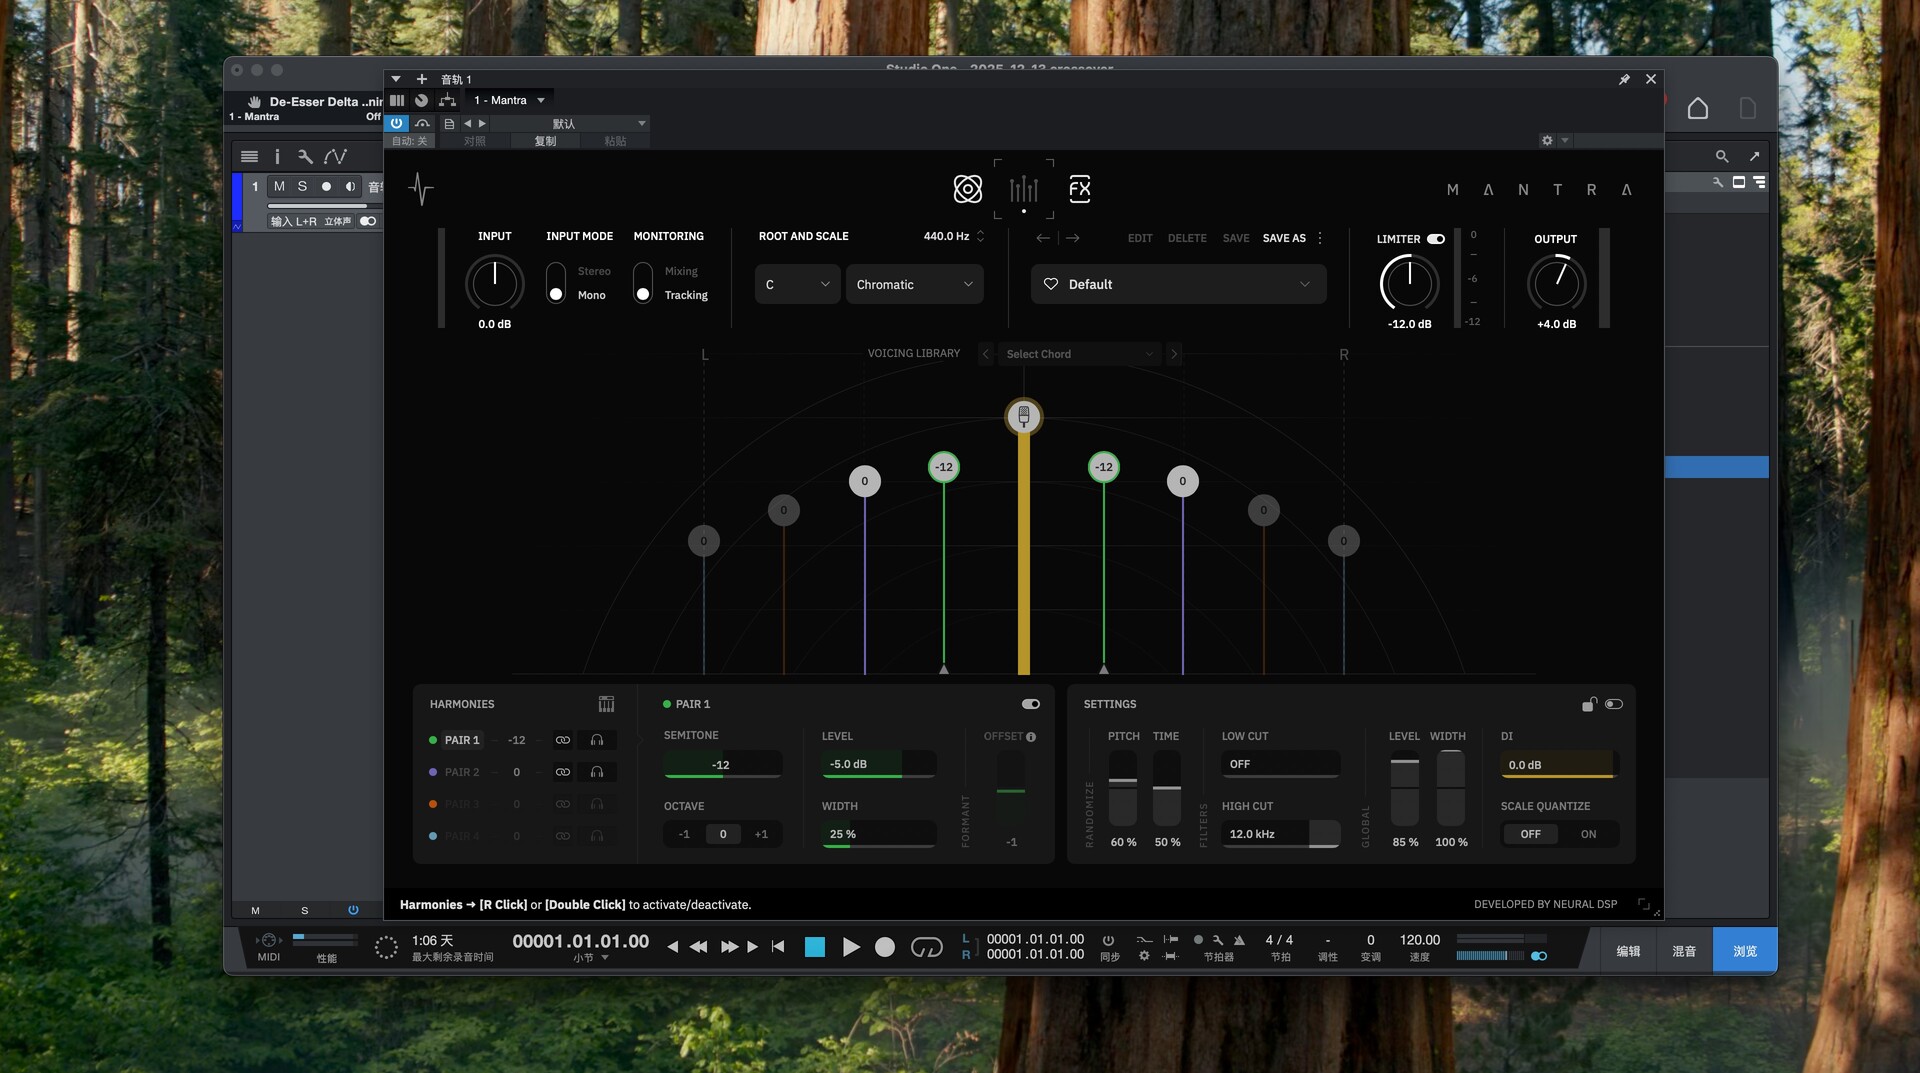Open the Chromatic scale dropdown

tap(914, 285)
